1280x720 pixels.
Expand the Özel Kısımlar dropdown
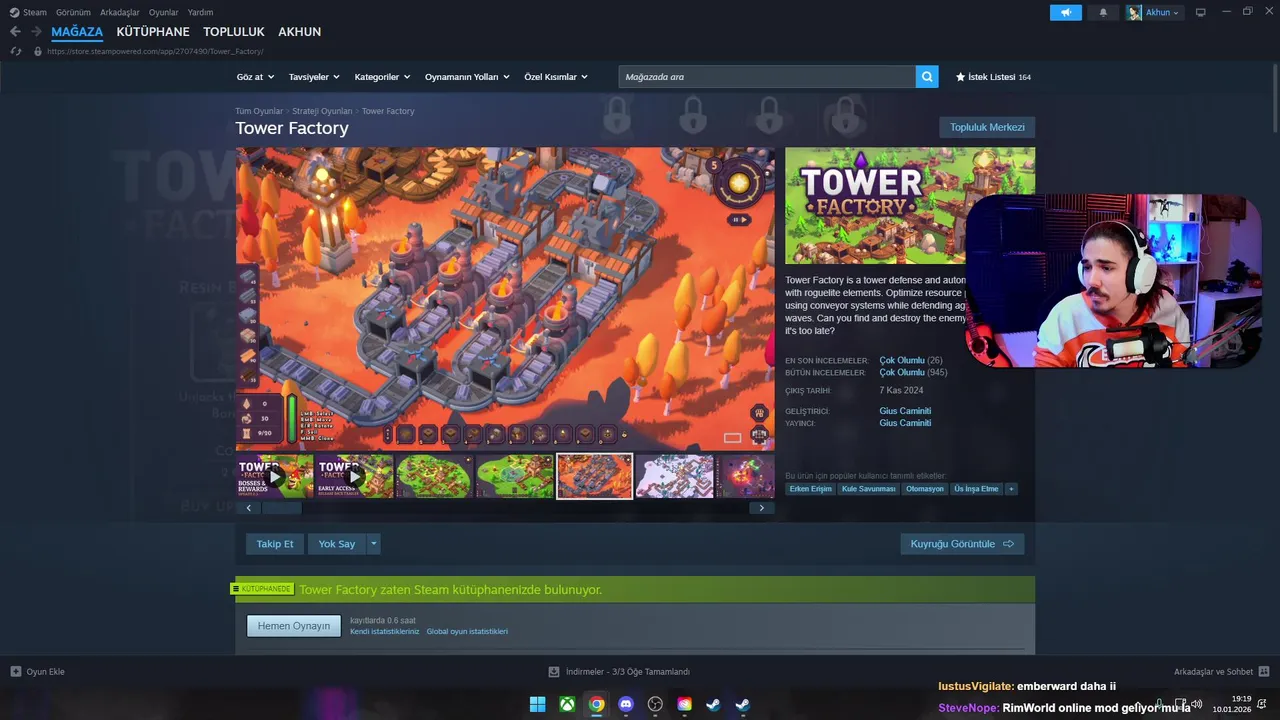point(556,77)
